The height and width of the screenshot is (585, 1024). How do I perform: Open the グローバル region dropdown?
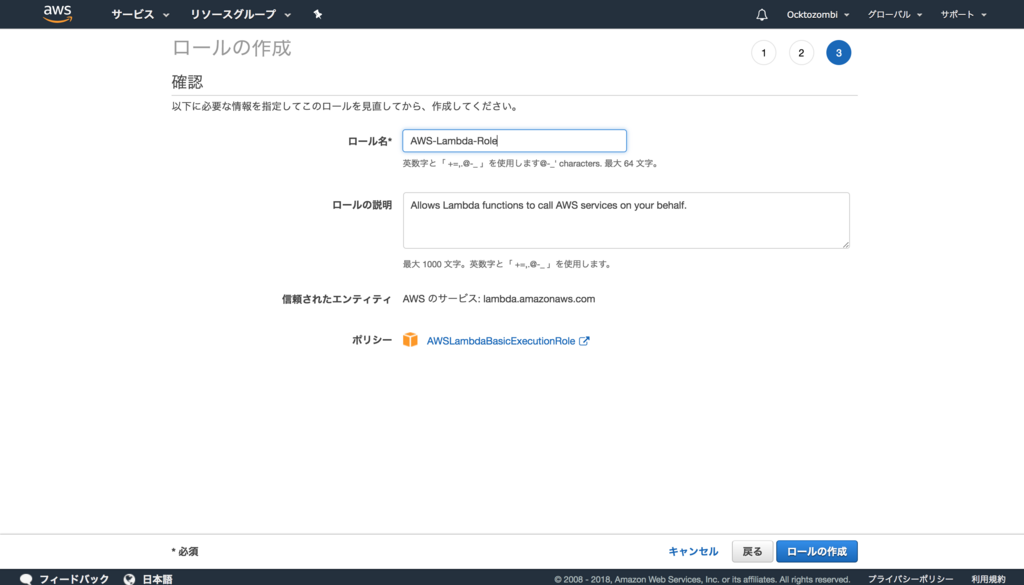point(895,14)
